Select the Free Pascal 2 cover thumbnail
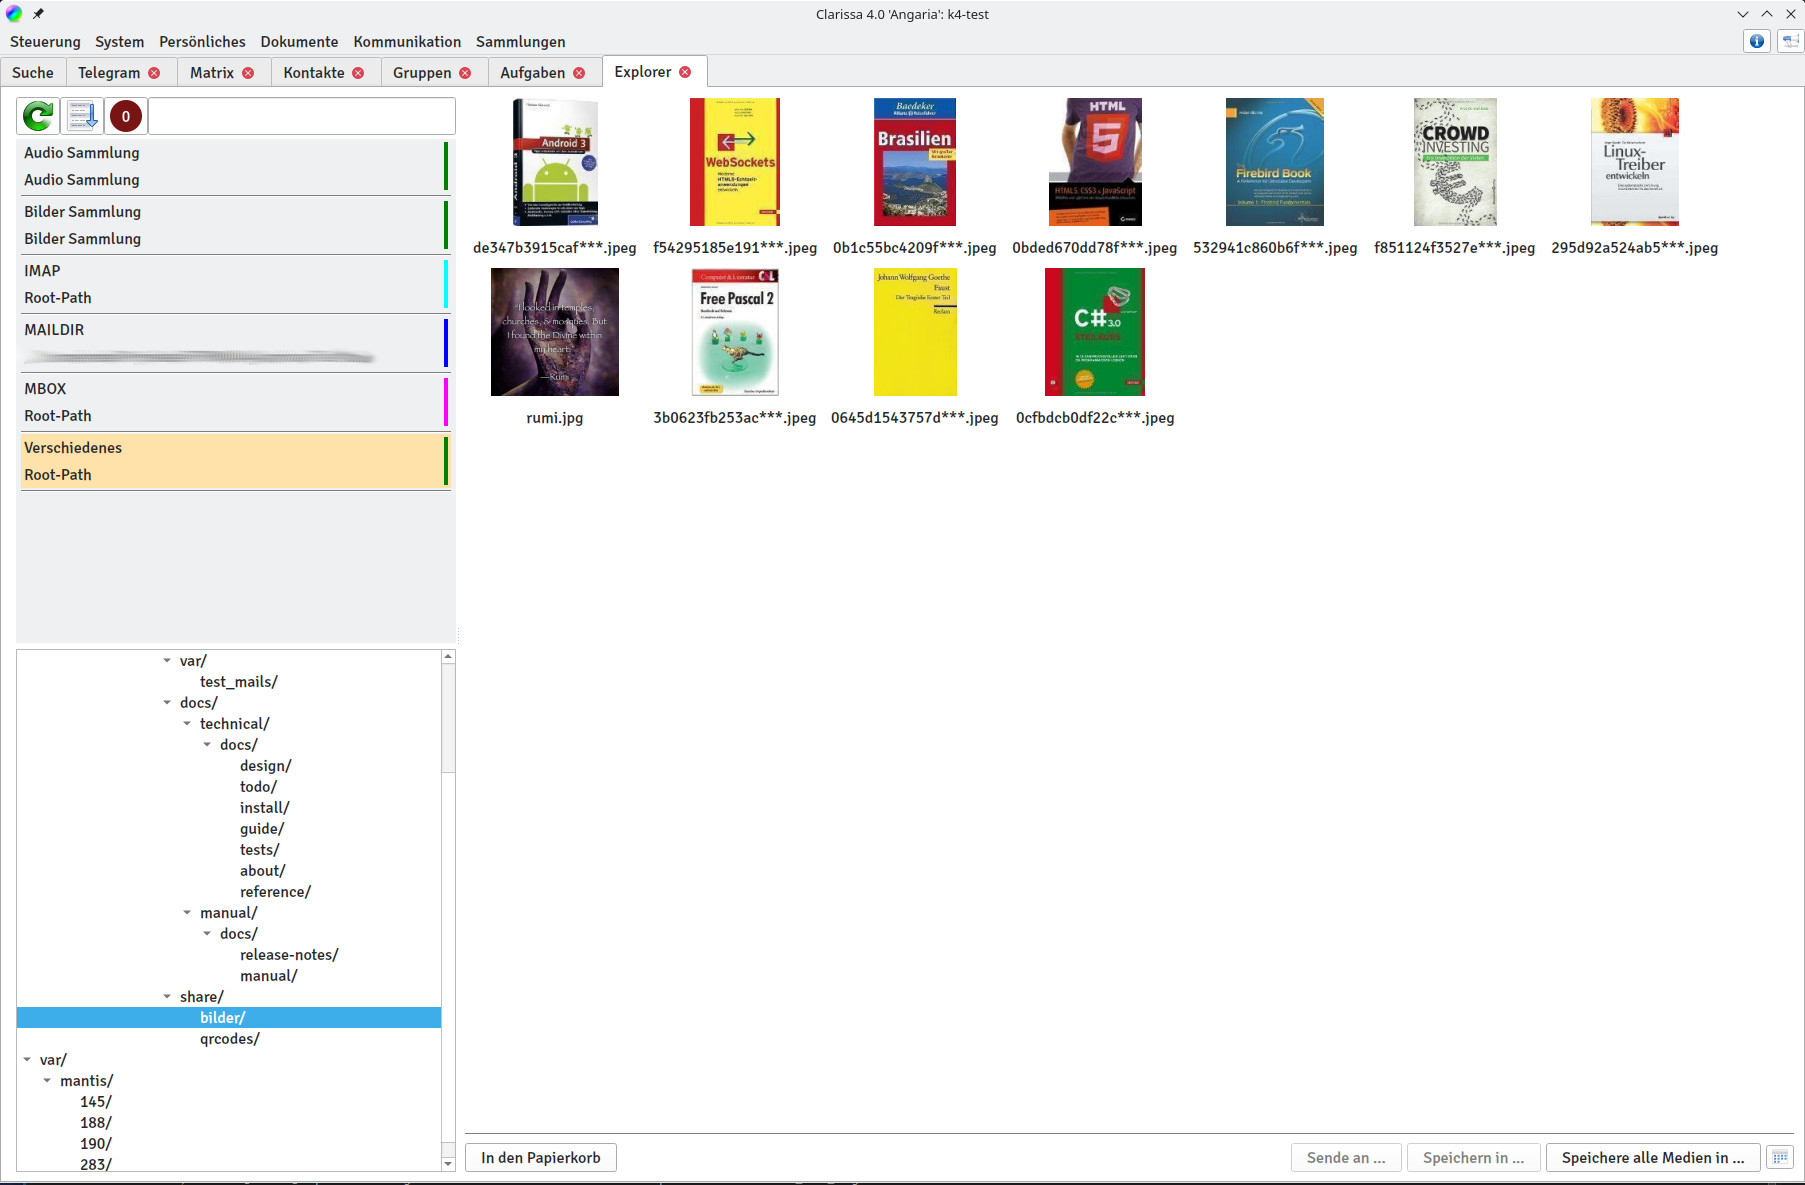The height and width of the screenshot is (1185, 1805). tap(735, 332)
